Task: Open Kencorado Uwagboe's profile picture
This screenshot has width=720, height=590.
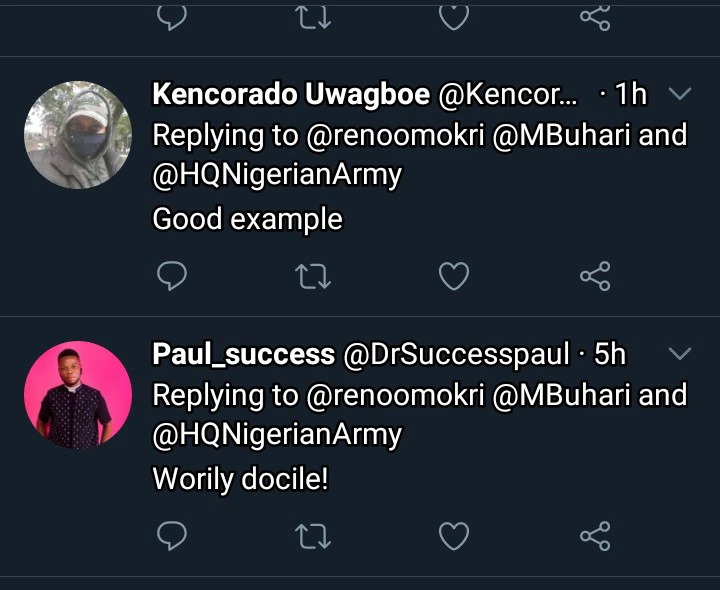Action: pos(78,135)
